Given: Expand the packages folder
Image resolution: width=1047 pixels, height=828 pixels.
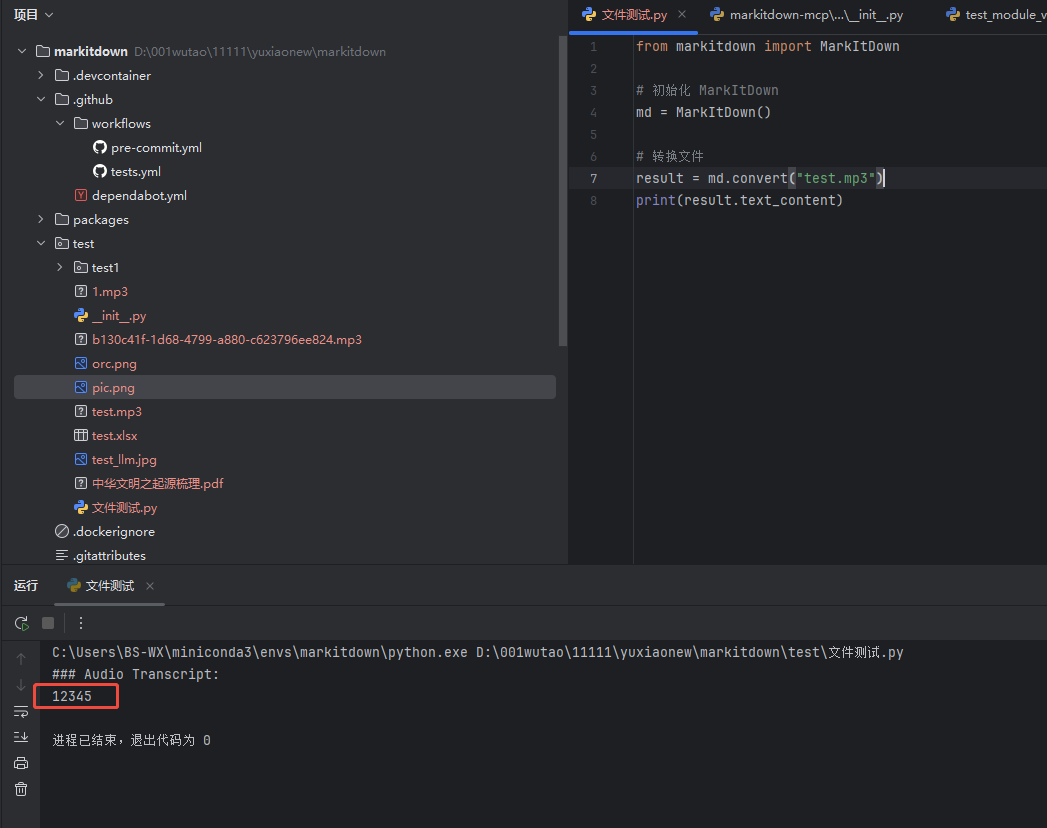Looking at the screenshot, I should (x=41, y=220).
